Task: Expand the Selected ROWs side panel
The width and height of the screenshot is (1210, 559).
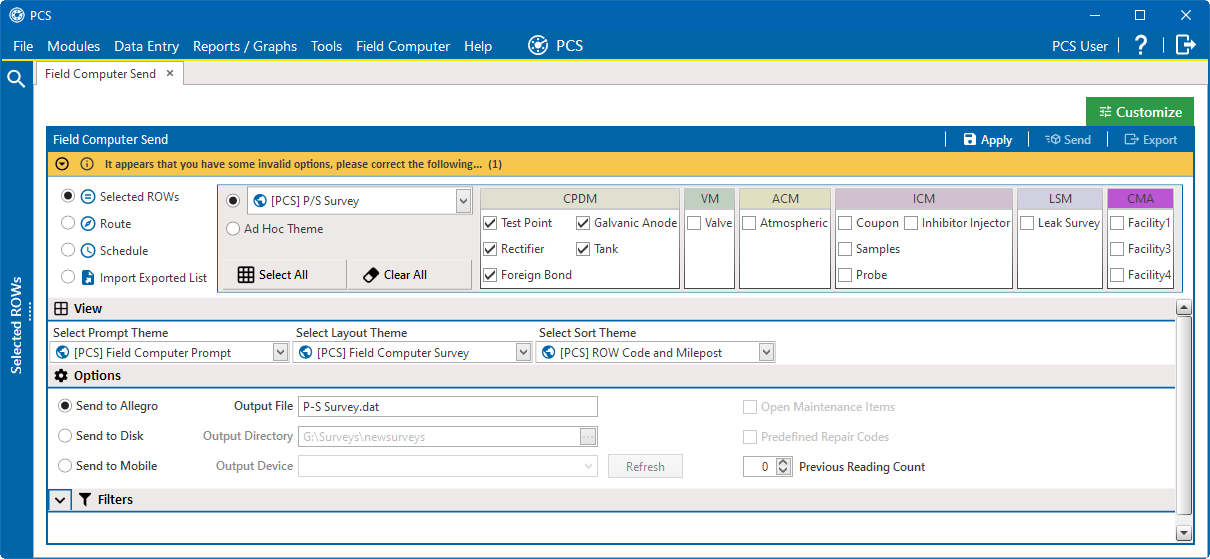Action: pos(16,325)
